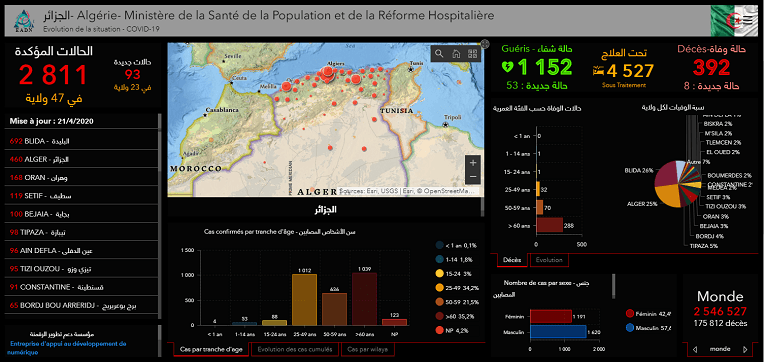
Task: Click the 'monde' label between arrows
Action: pos(720,349)
